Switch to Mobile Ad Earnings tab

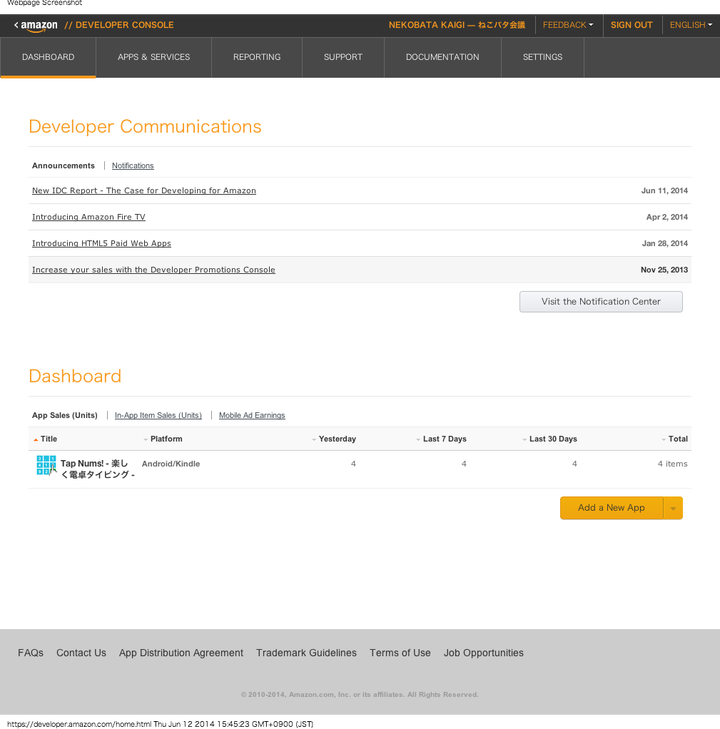[x=252, y=416]
